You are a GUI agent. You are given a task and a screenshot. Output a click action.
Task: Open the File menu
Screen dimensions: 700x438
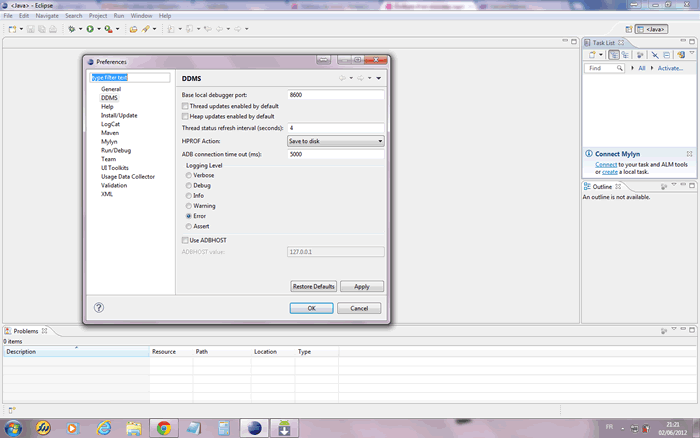coord(8,16)
